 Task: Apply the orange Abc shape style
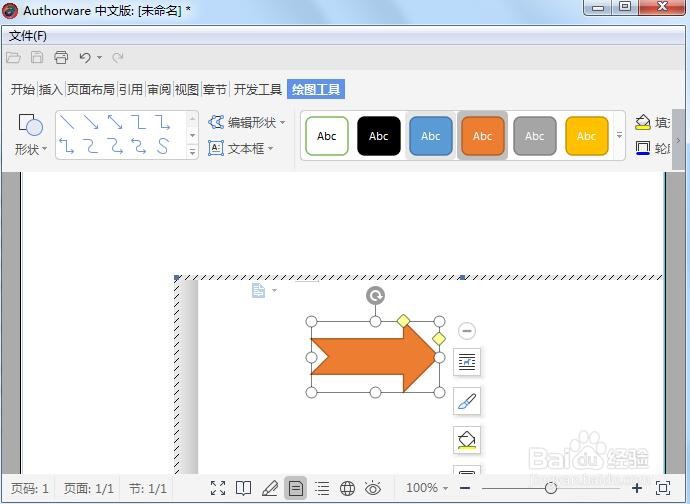[x=483, y=136]
